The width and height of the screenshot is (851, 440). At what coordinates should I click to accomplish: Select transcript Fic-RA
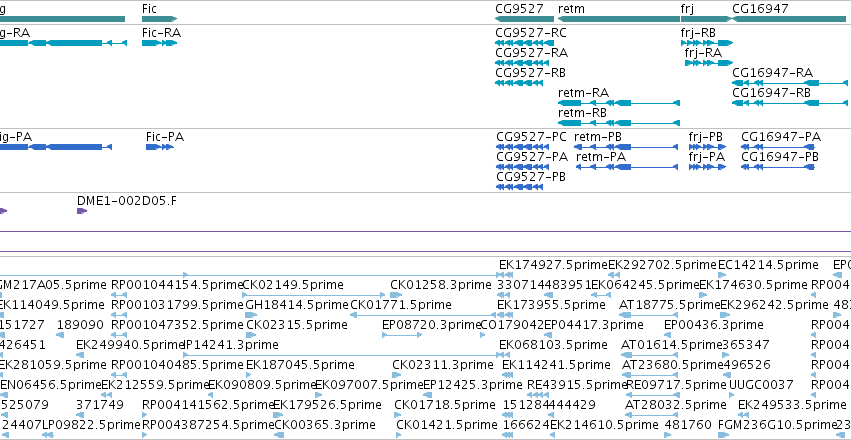pos(161,33)
